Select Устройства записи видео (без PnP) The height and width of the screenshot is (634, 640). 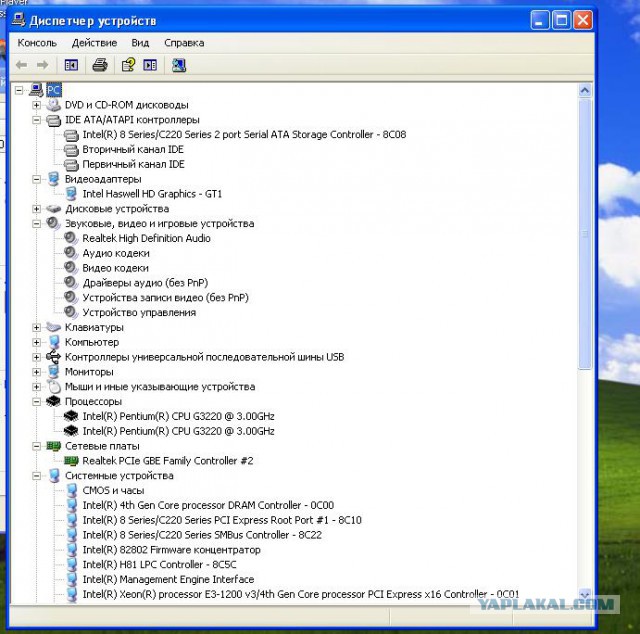pos(165,298)
